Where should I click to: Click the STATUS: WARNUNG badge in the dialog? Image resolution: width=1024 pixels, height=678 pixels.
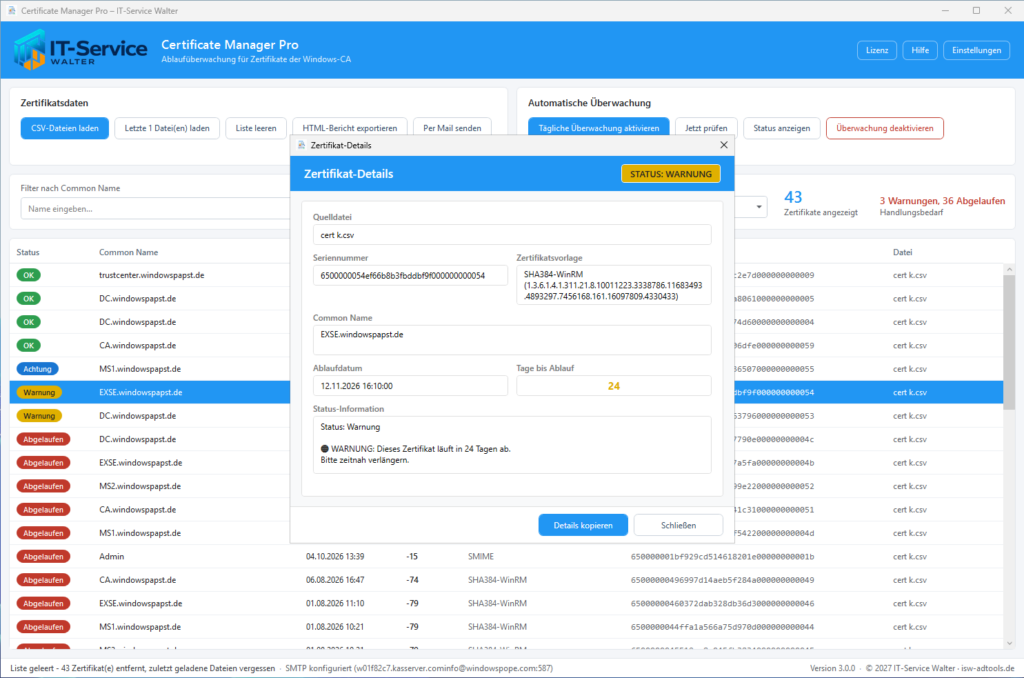click(671, 174)
